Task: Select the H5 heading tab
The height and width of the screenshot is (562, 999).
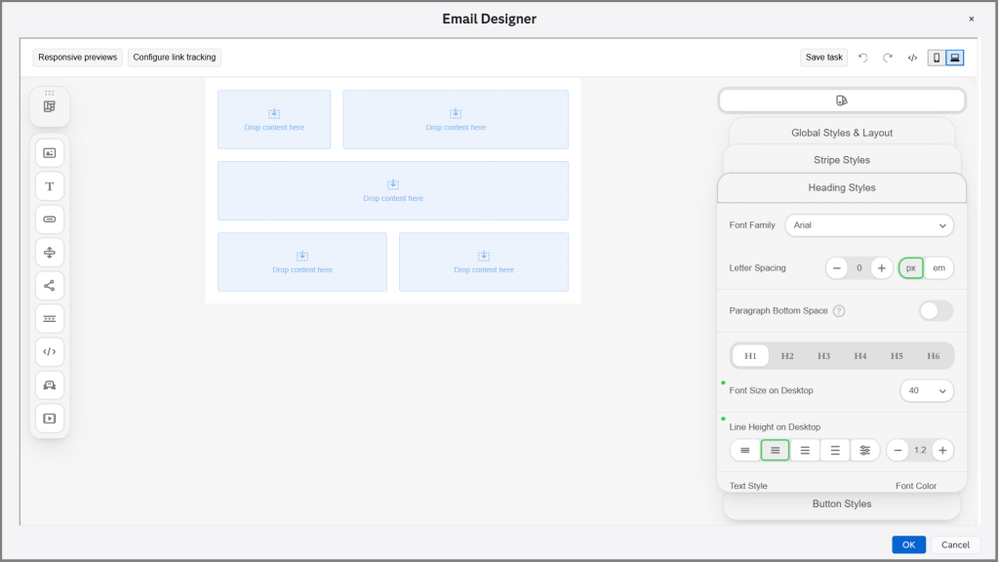Action: pos(896,356)
